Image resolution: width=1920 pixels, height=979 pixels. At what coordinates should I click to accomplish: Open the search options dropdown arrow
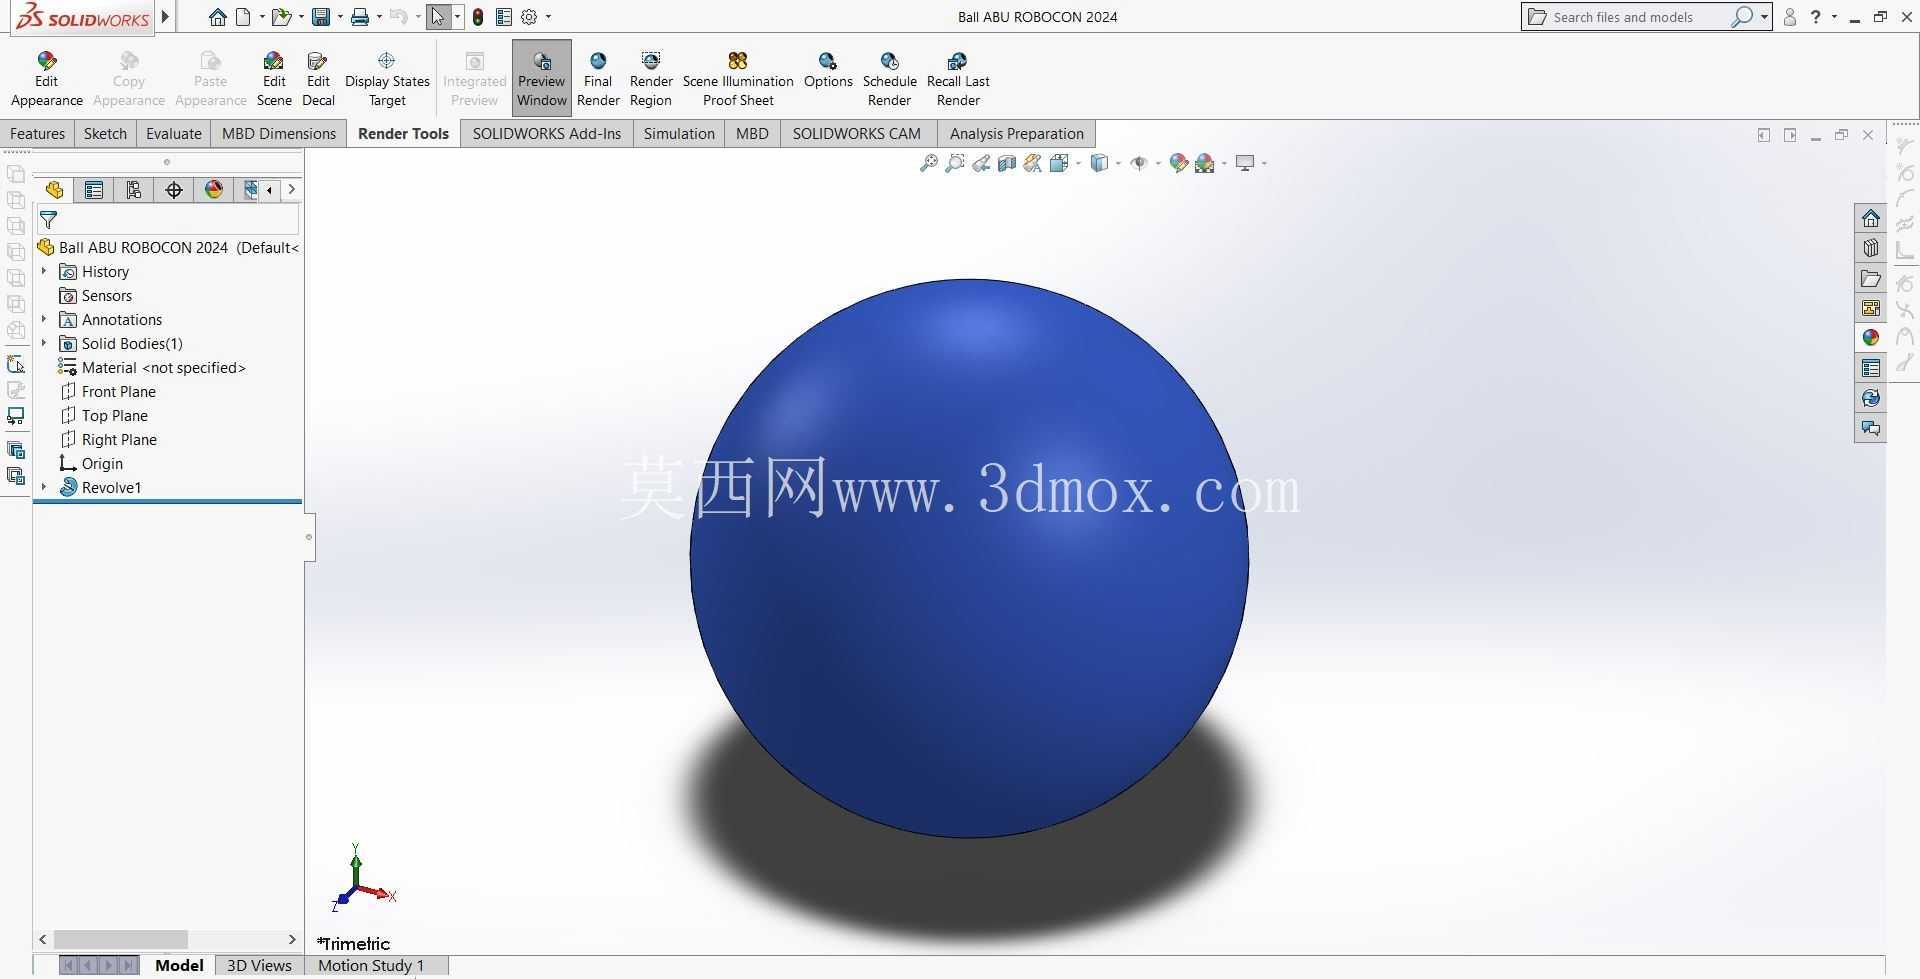[1764, 17]
